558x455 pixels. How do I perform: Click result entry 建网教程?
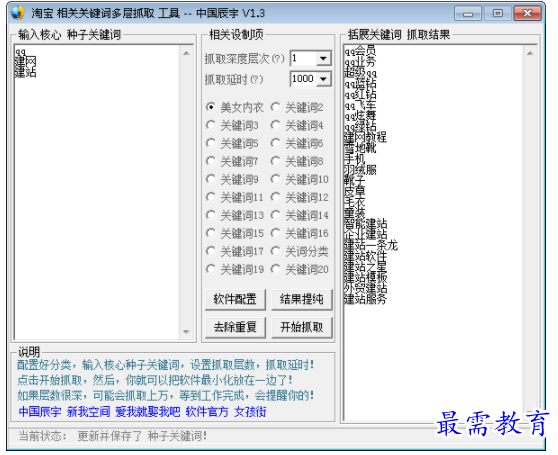[365, 137]
